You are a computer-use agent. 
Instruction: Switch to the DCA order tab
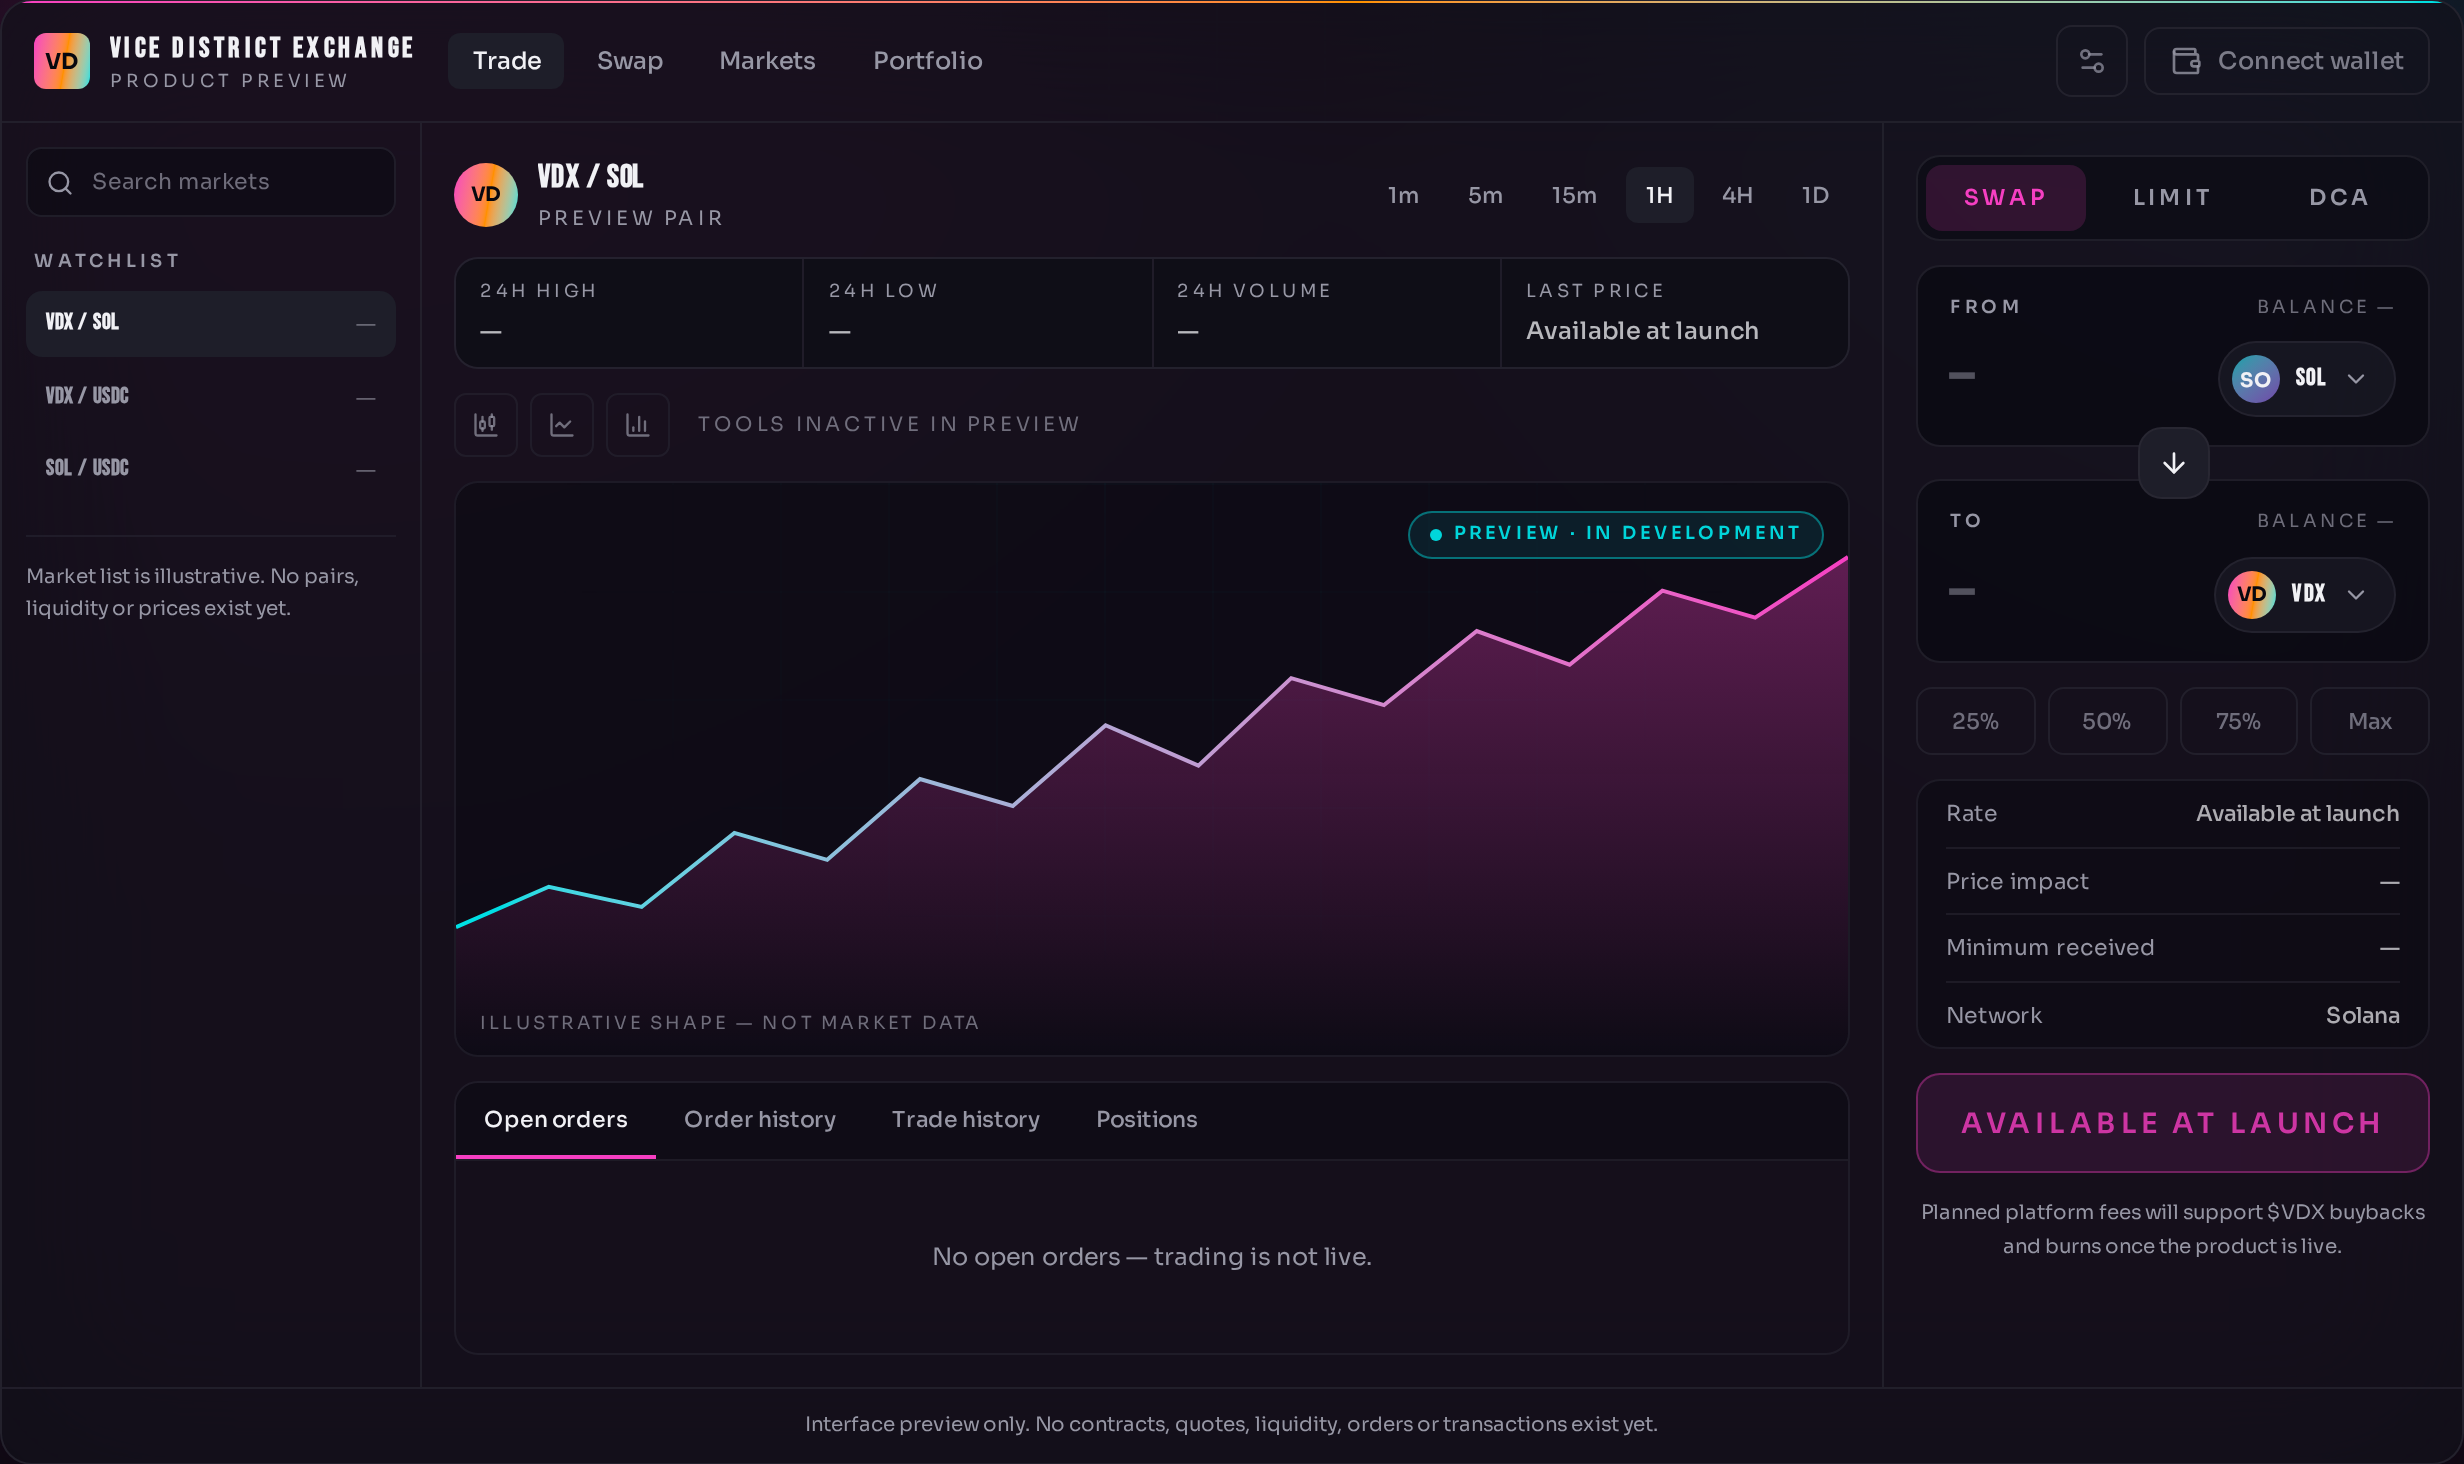point(2339,198)
